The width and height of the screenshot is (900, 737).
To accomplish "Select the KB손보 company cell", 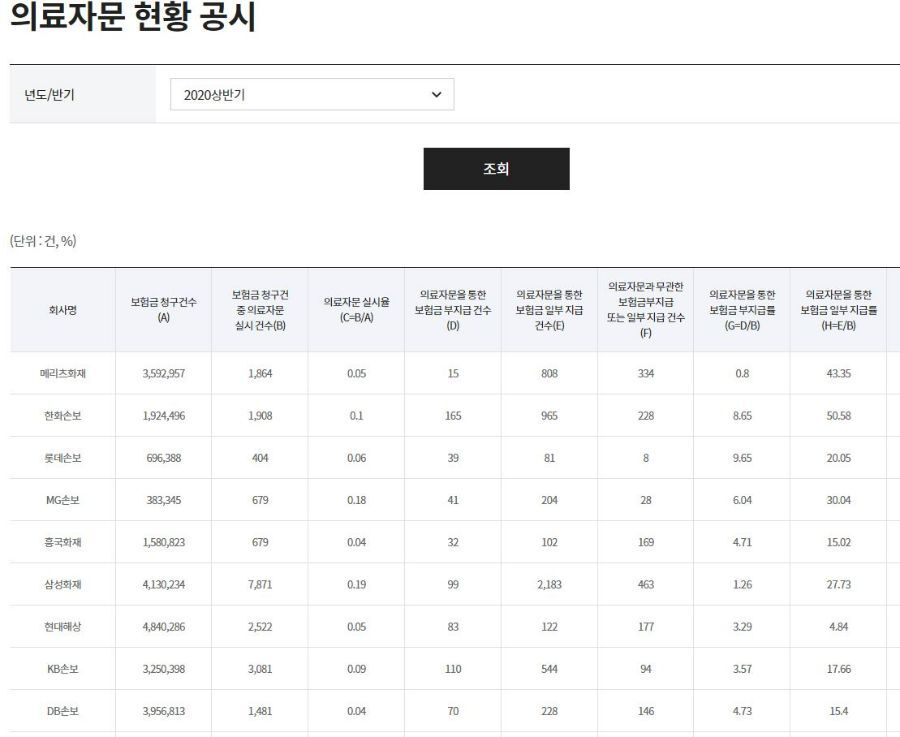I will point(63,669).
